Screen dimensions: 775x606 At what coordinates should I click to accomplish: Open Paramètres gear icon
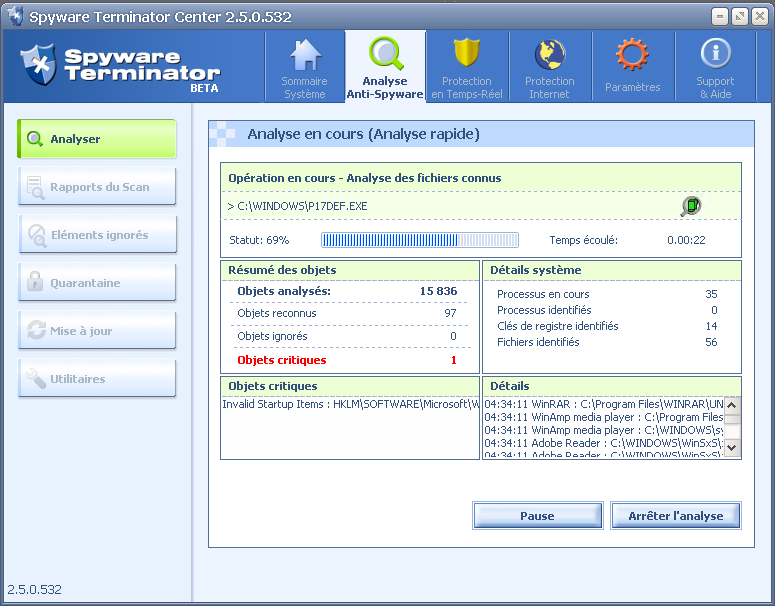(632, 54)
